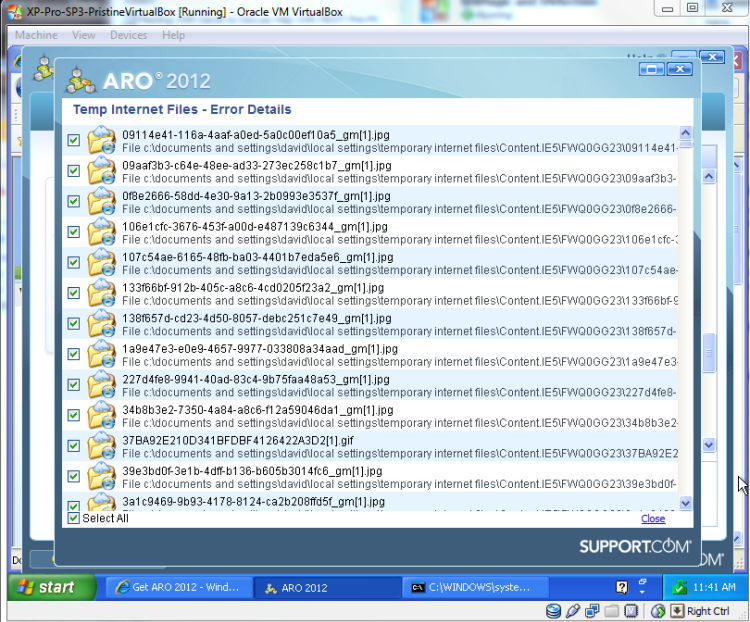Select file name 227d4fe8-9941-40ad jpg text

click(x=256, y=379)
